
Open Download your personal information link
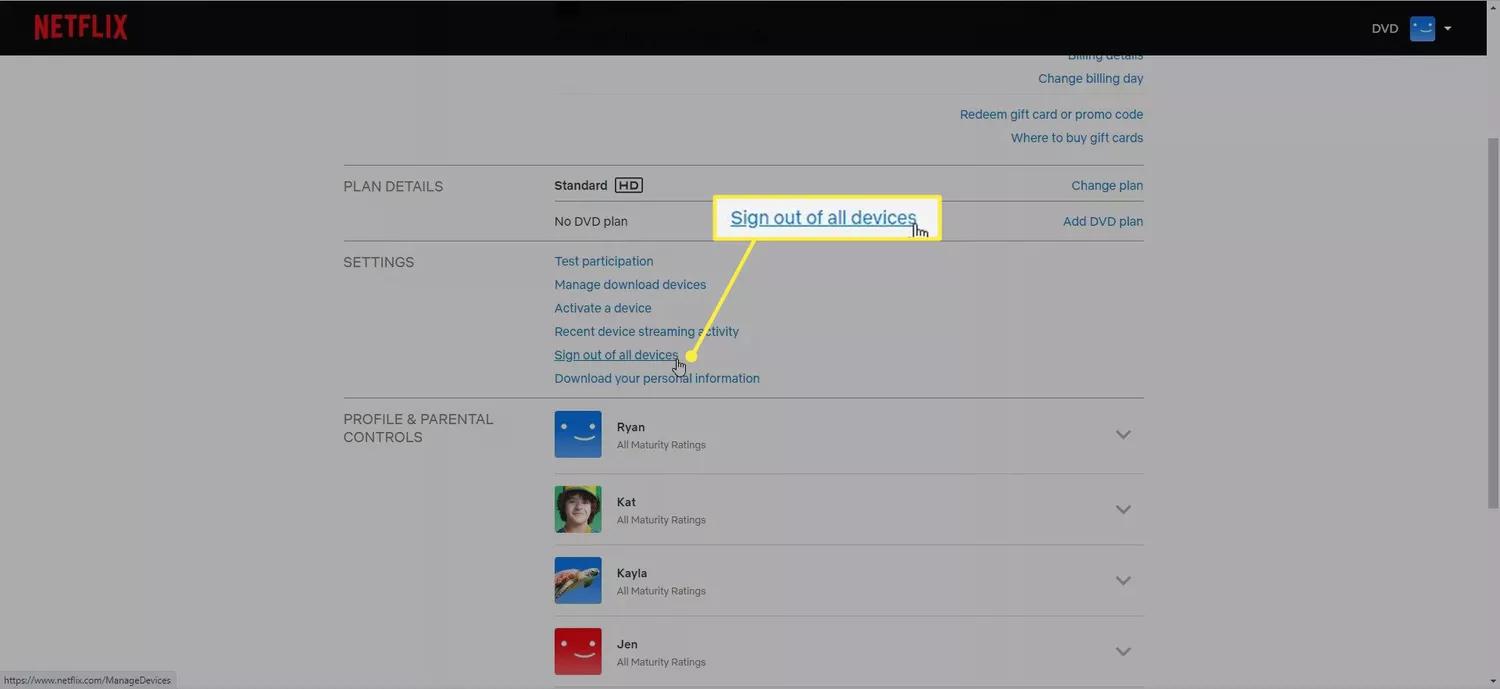pos(657,378)
